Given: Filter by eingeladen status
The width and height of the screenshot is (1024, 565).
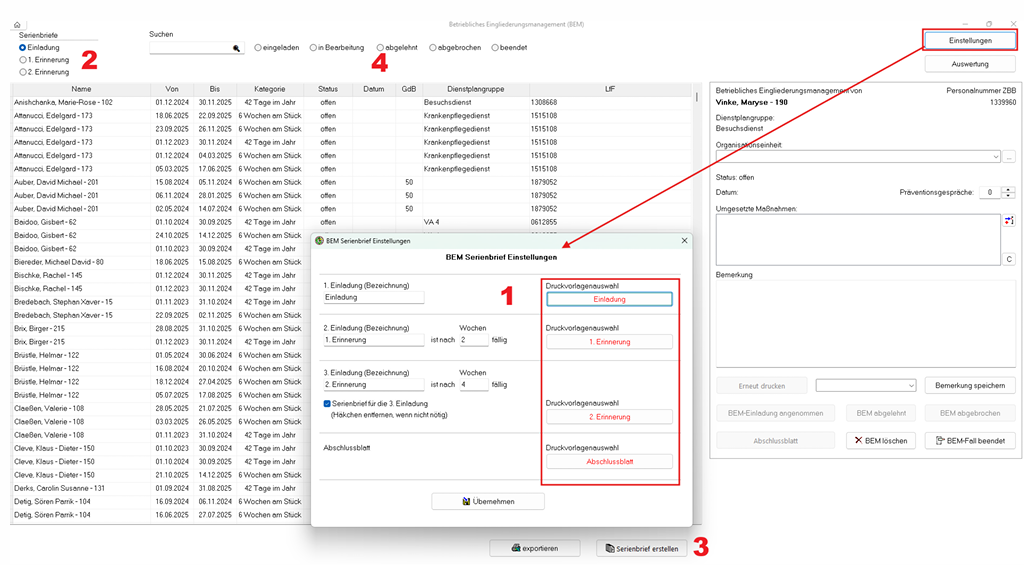Looking at the screenshot, I should (258, 48).
